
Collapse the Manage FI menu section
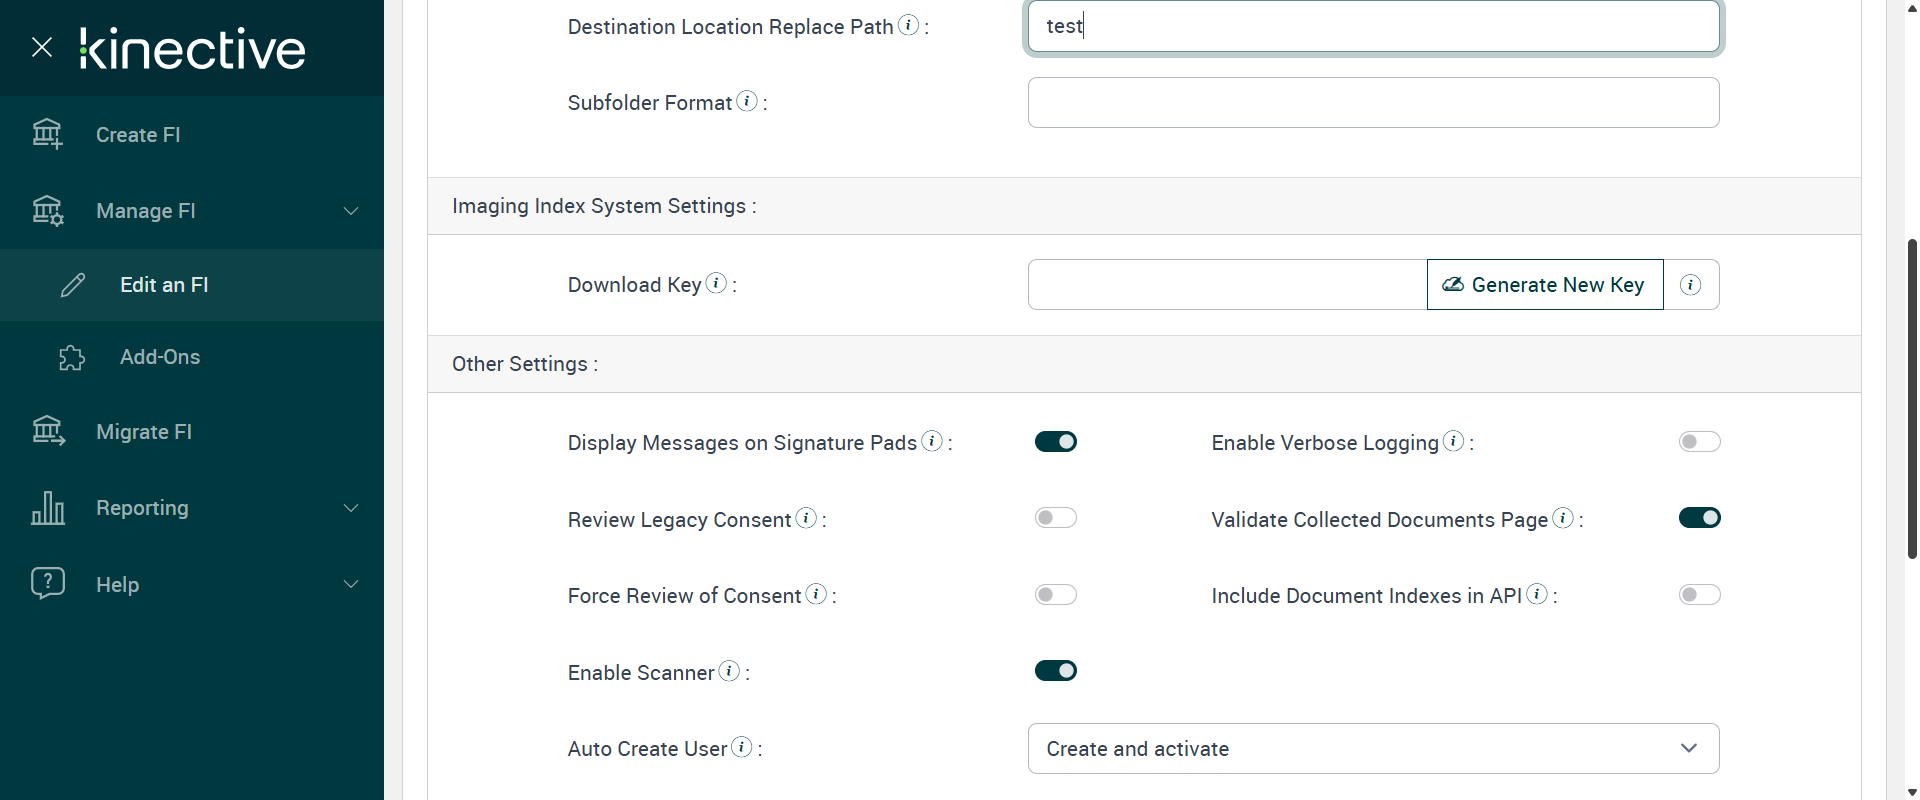pyautogui.click(x=351, y=211)
